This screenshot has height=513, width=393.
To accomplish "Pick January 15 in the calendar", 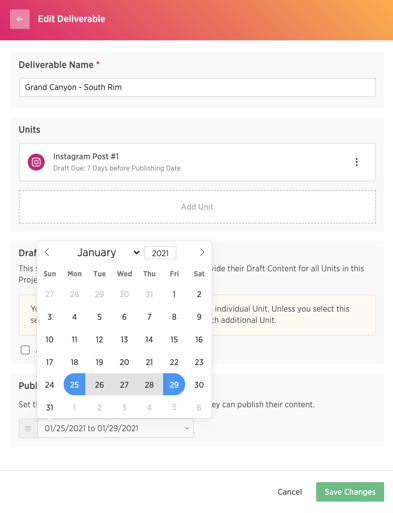I will [174, 339].
